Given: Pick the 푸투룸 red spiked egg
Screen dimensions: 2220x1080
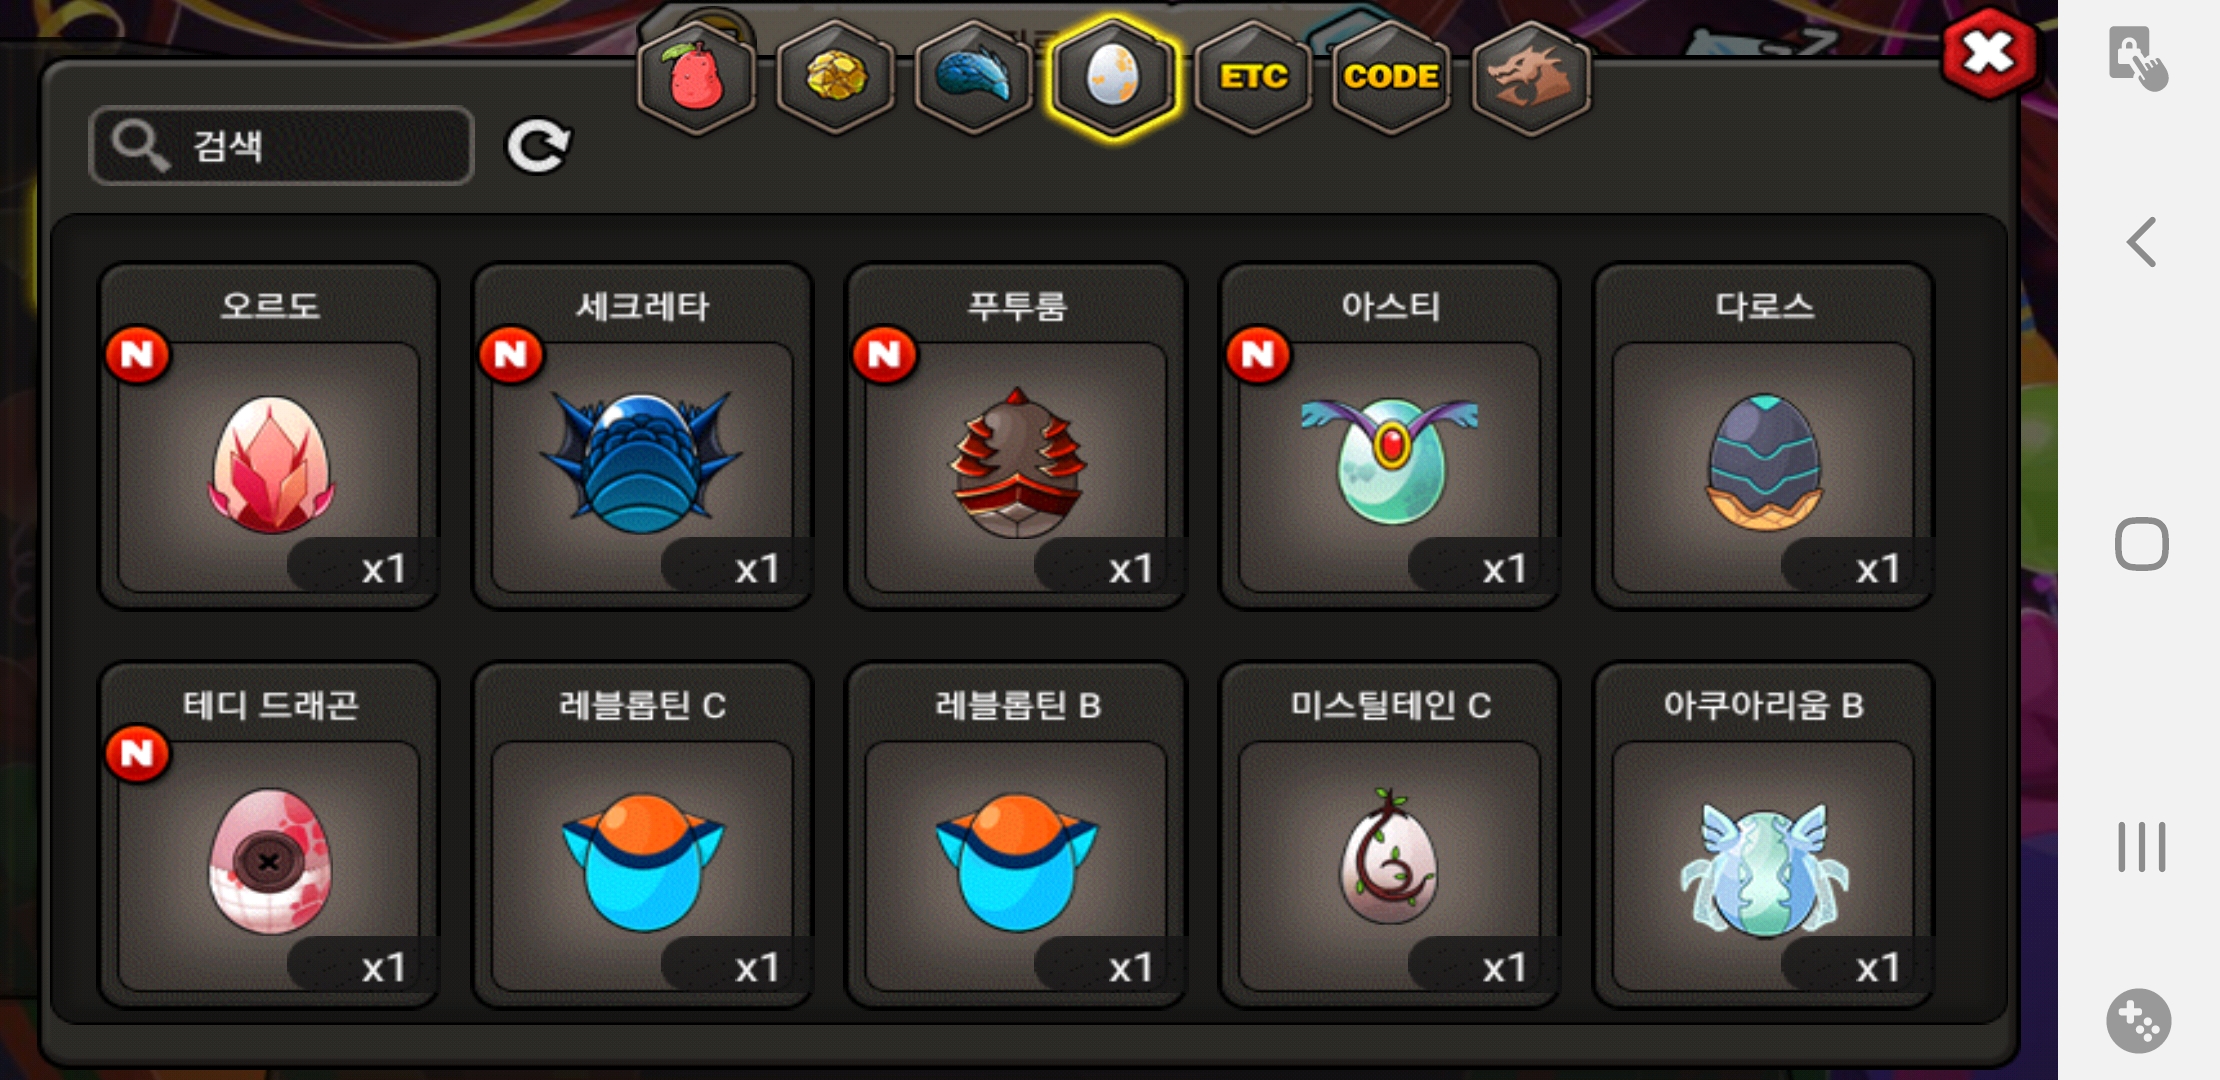Looking at the screenshot, I should coord(1016,436).
